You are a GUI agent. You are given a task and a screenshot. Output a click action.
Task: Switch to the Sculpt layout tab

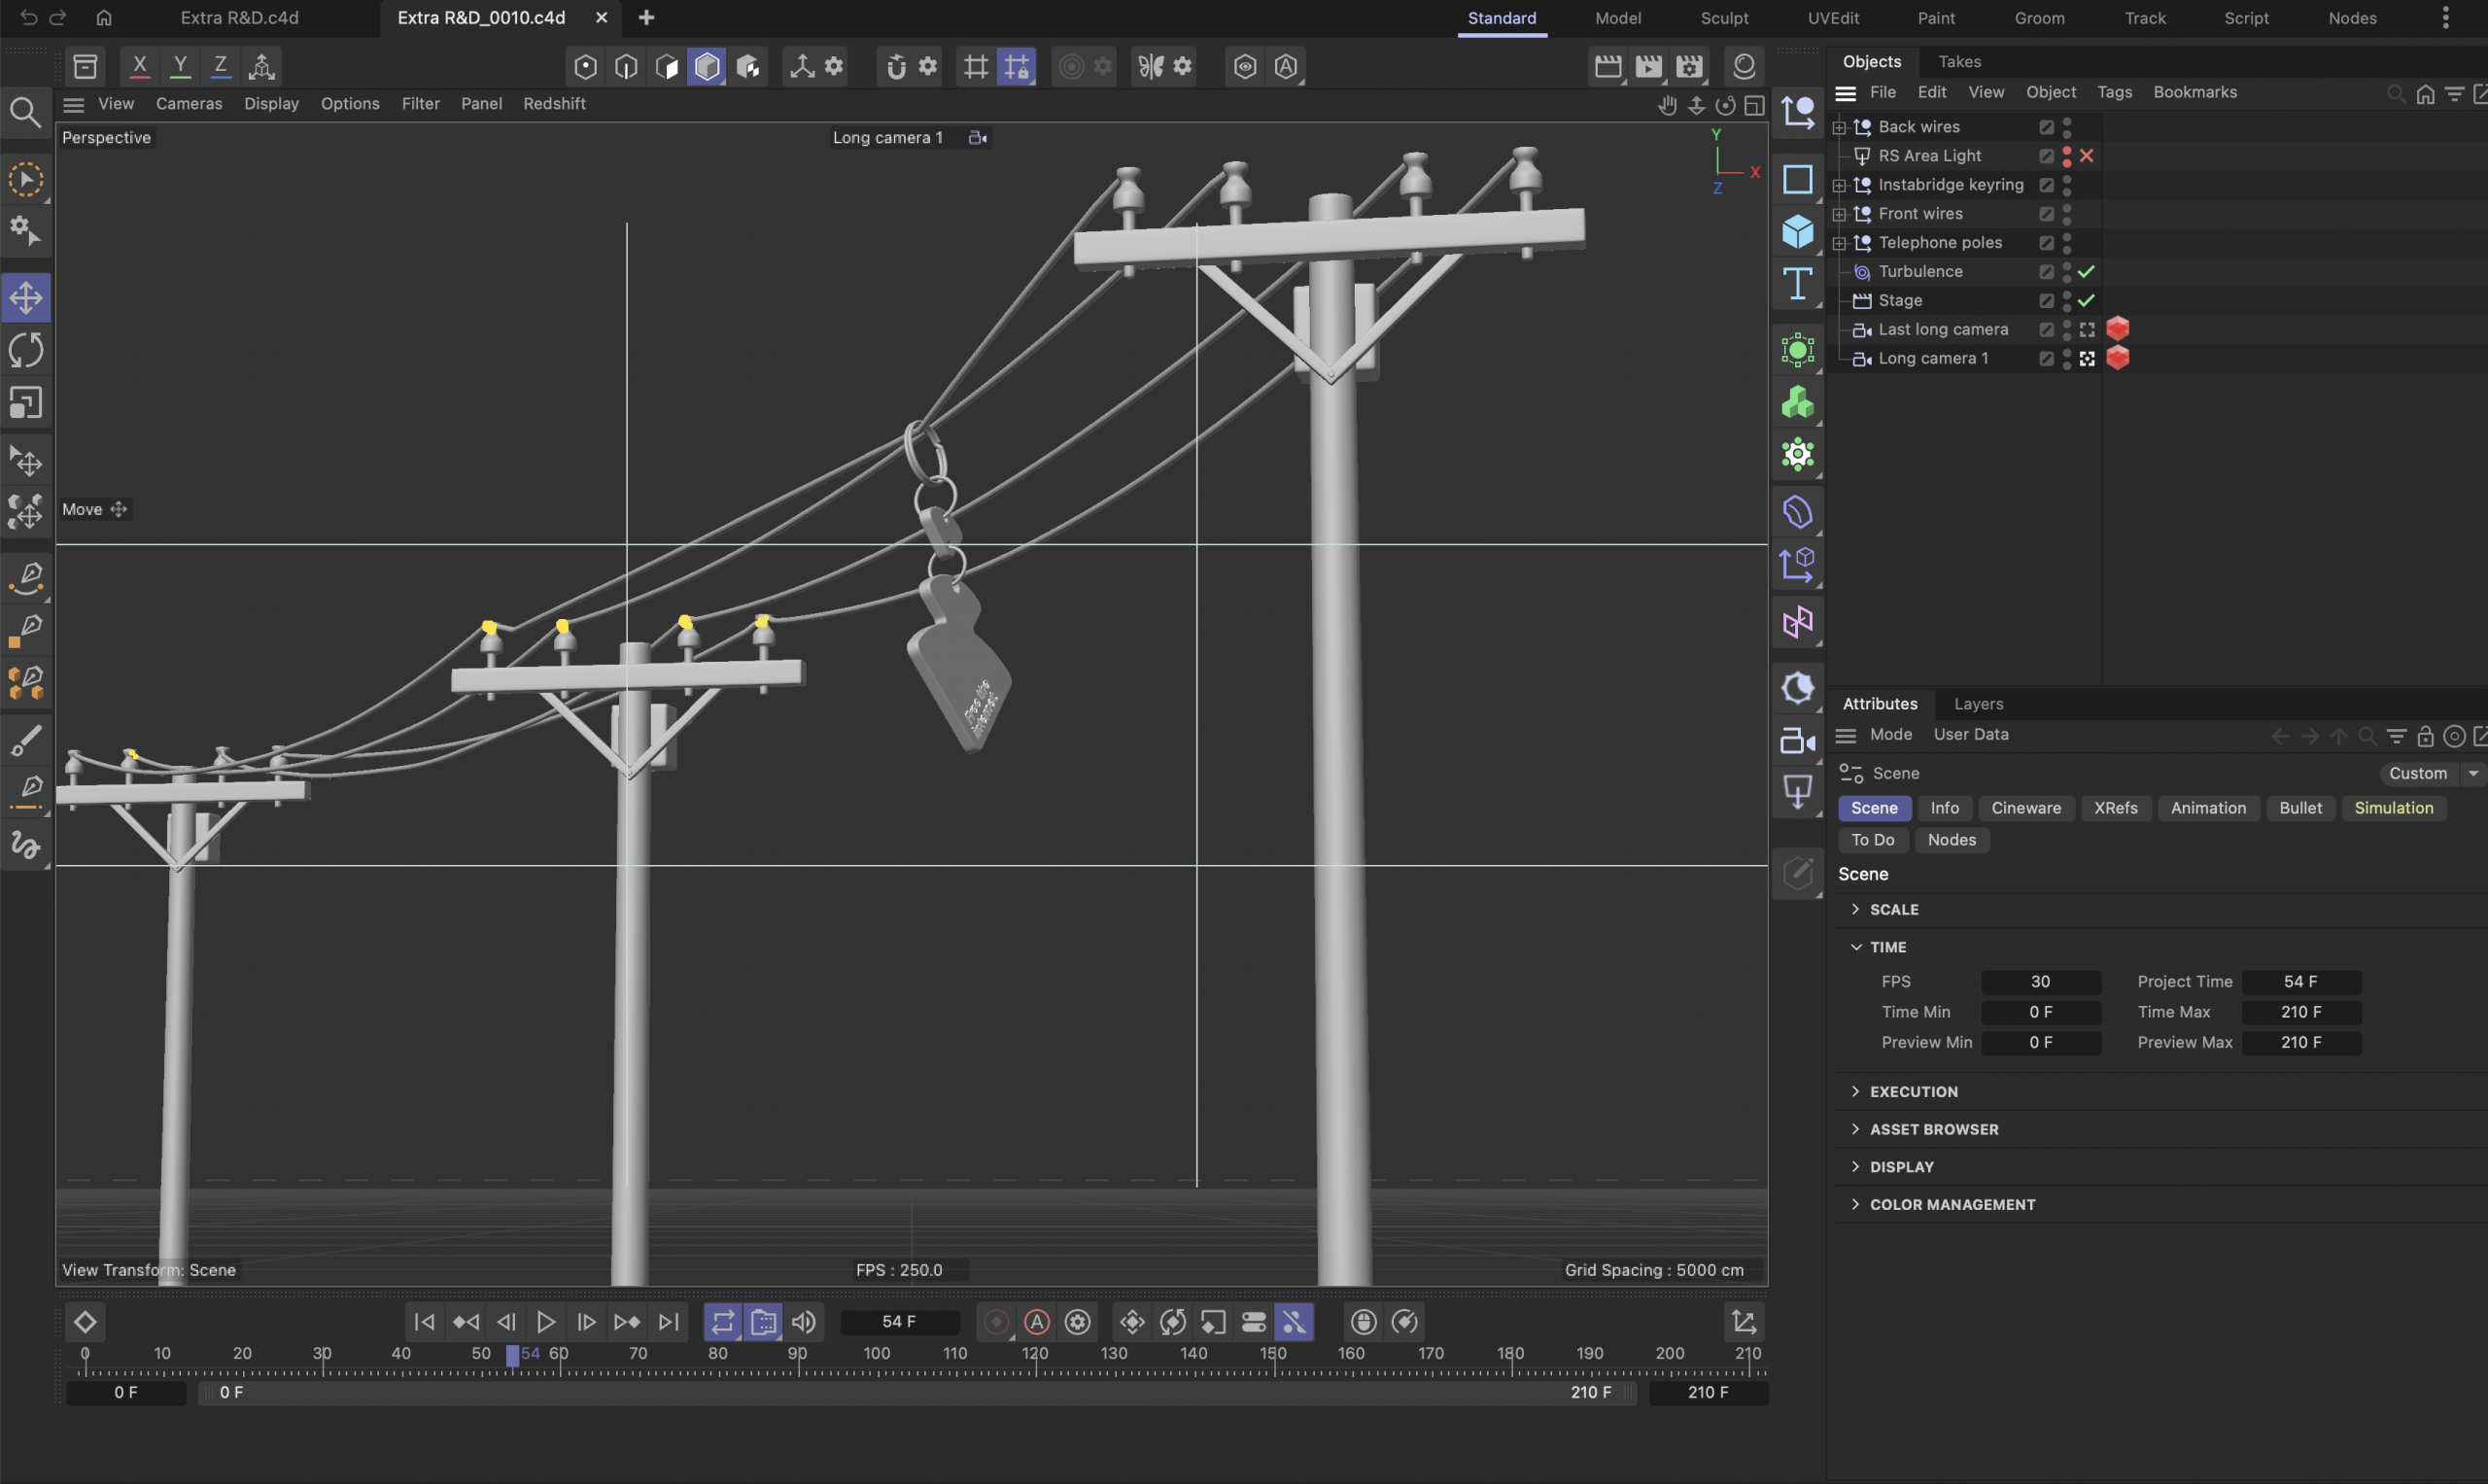pyautogui.click(x=1724, y=18)
